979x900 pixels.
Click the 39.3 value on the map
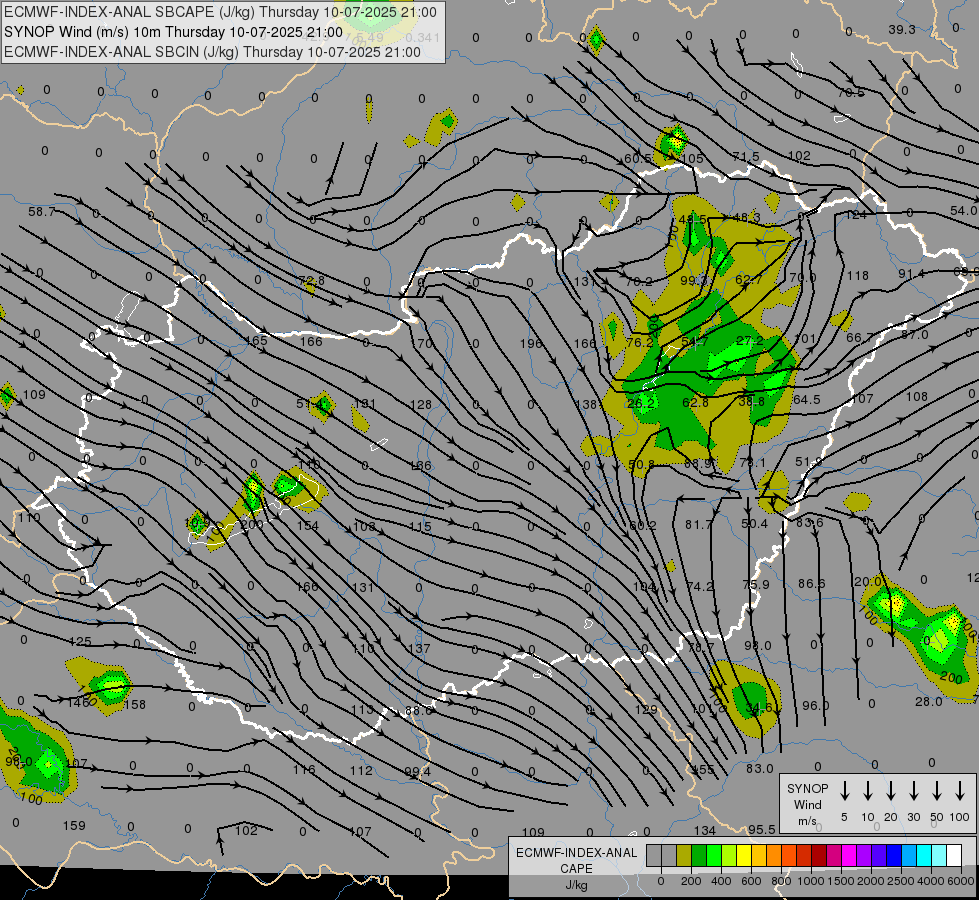tap(902, 30)
